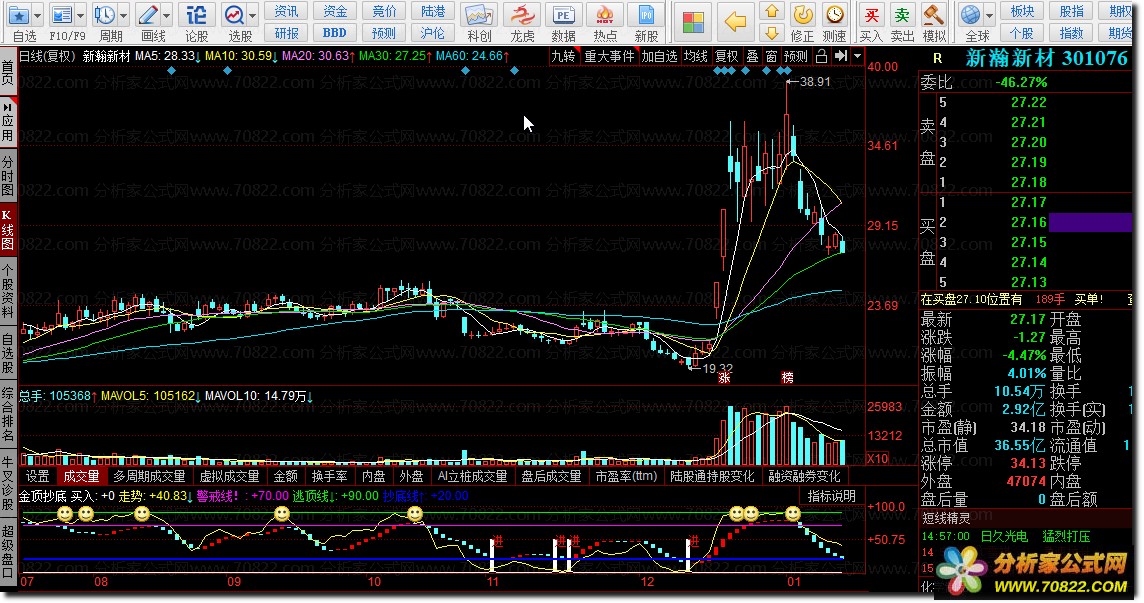Open the 全球 globe markets icon
The height and width of the screenshot is (603, 1144).
[970, 15]
